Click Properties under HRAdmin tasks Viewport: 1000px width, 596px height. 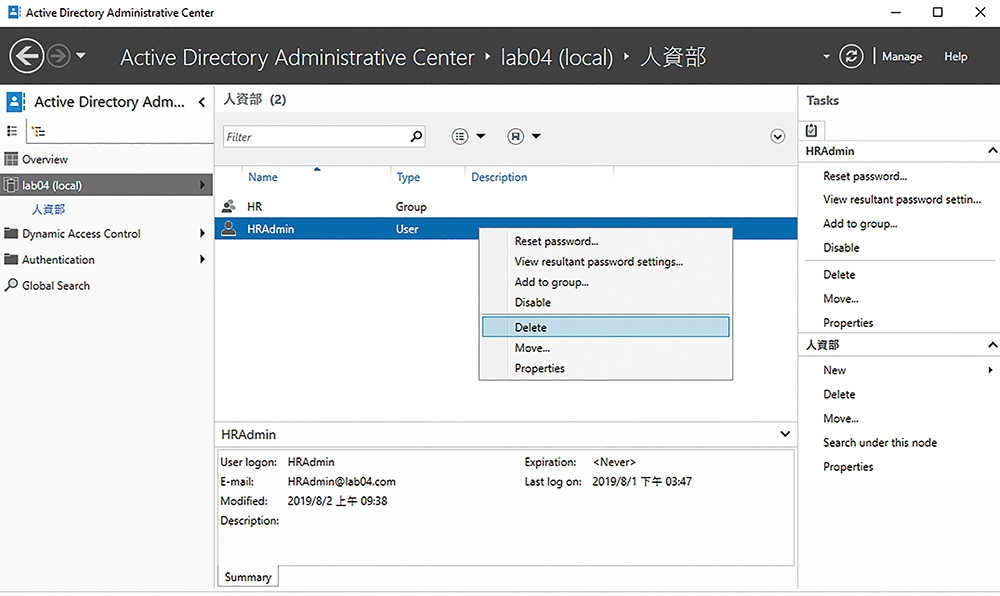(x=848, y=323)
